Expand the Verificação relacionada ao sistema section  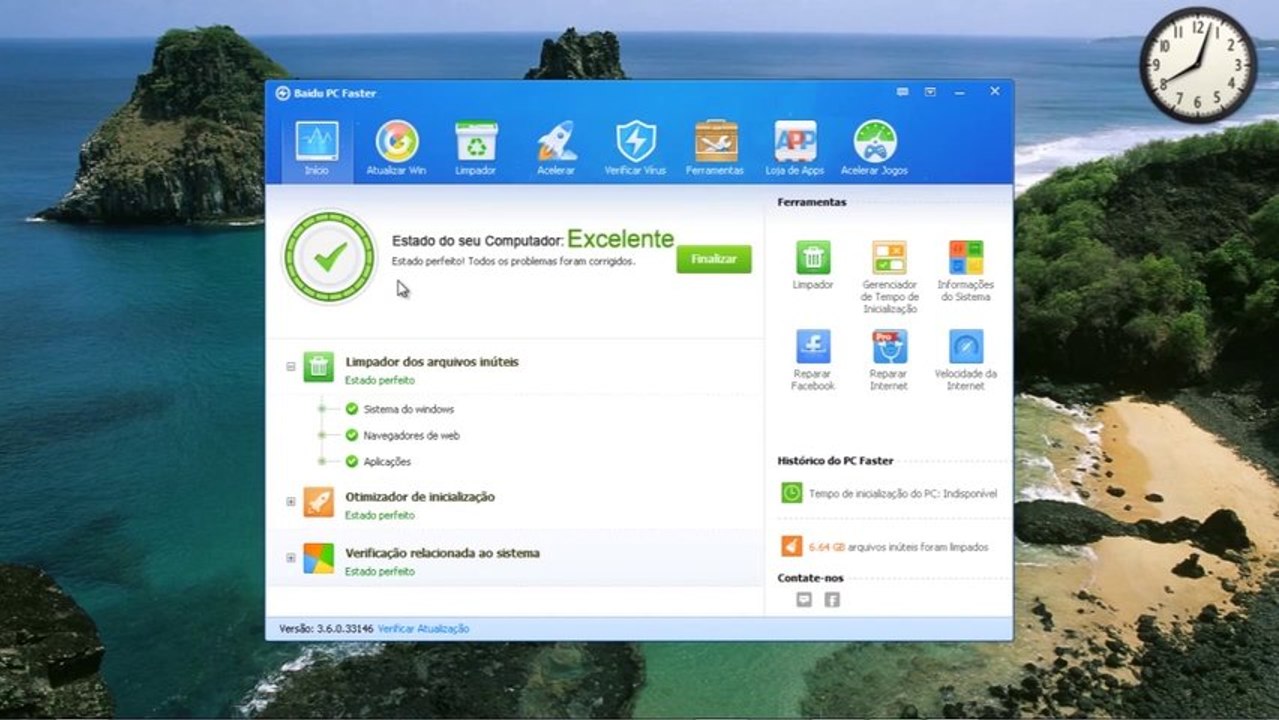pyautogui.click(x=291, y=558)
